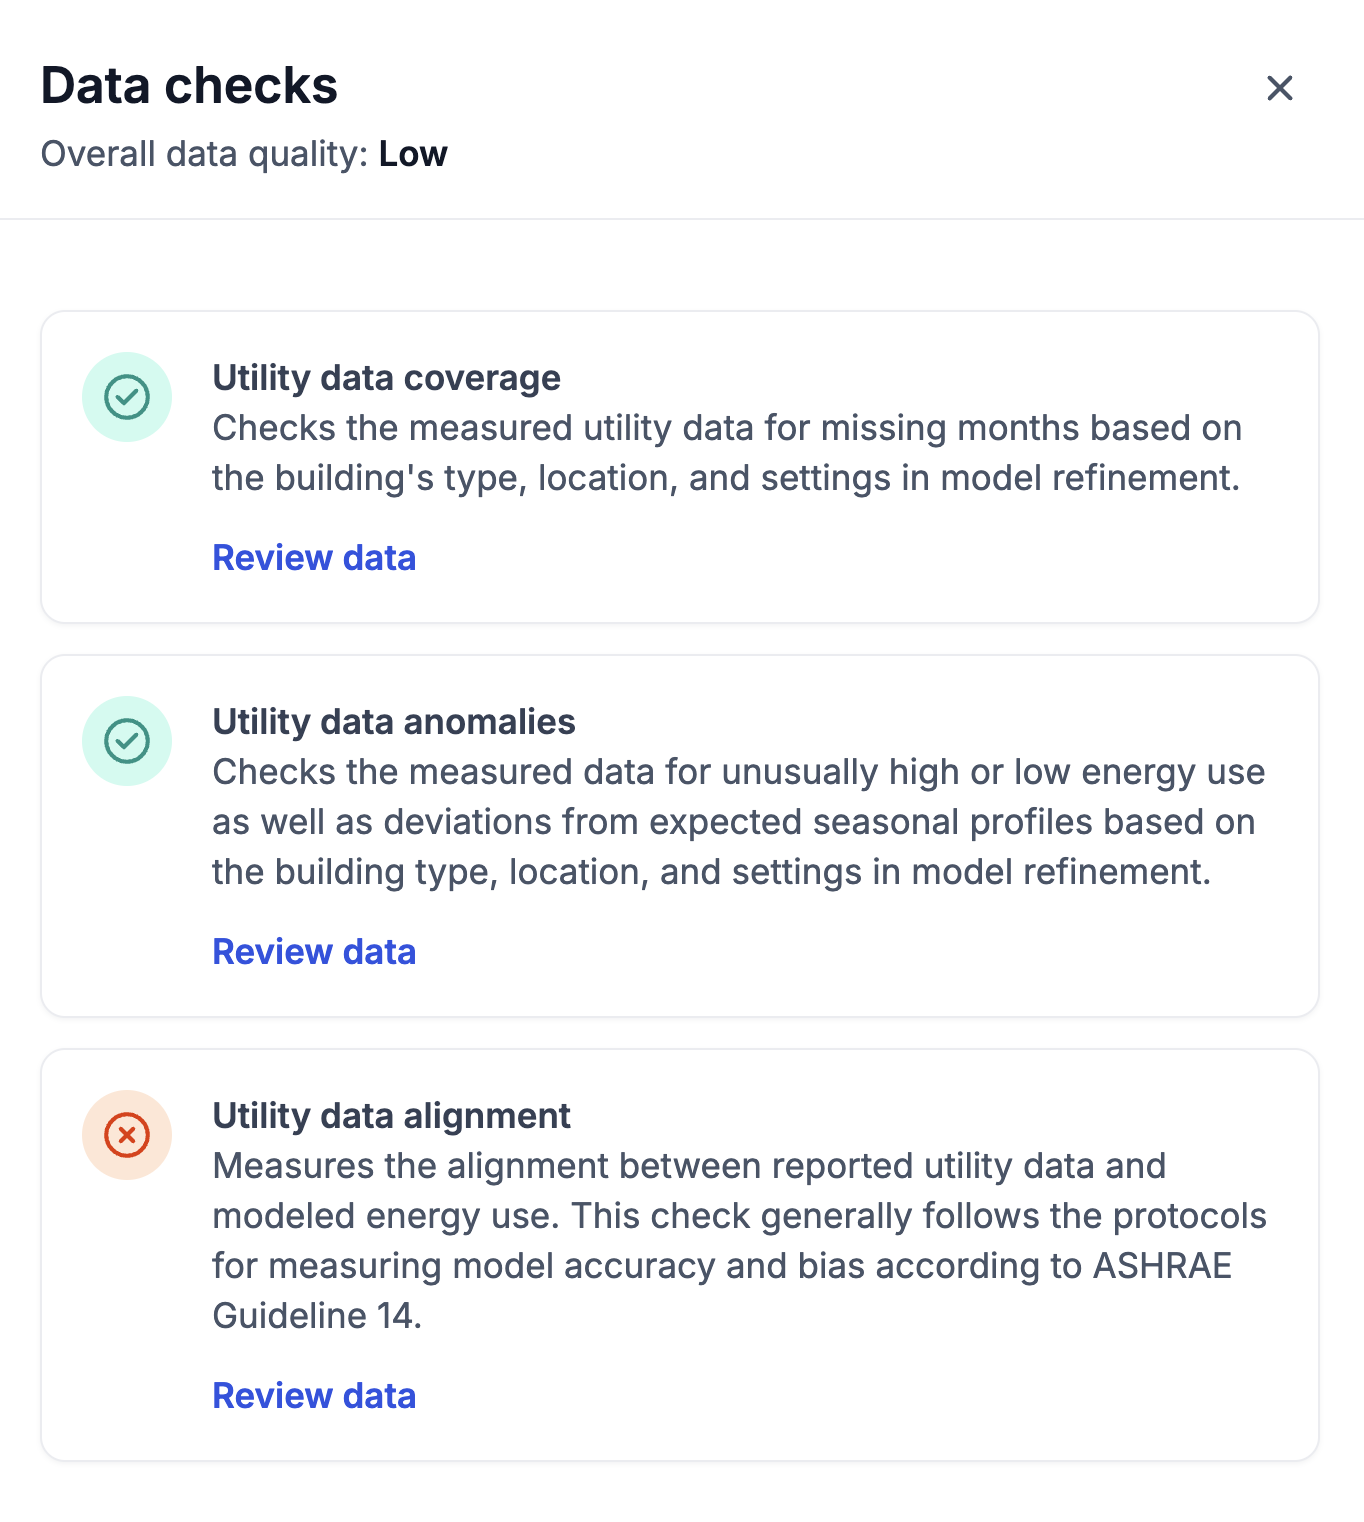Screen dimensions: 1364x1522
Task: Select the Utility data anomalies title
Action: coord(394,722)
